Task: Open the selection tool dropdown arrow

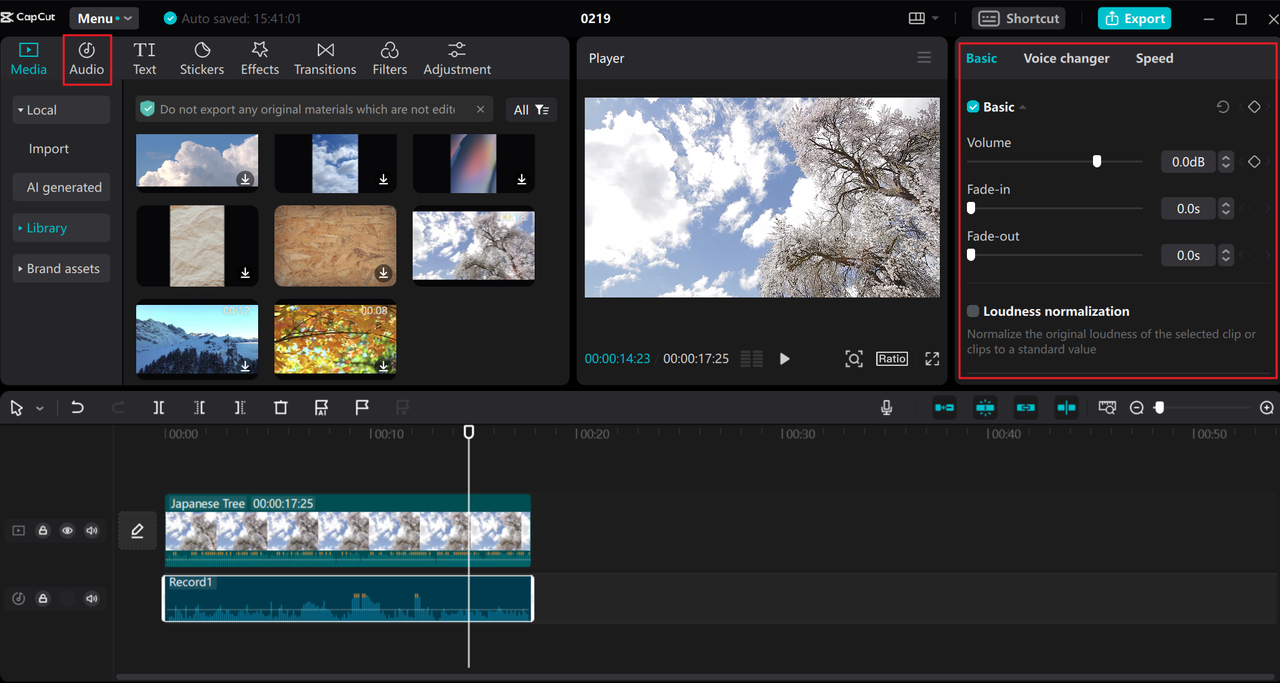Action: click(40, 408)
